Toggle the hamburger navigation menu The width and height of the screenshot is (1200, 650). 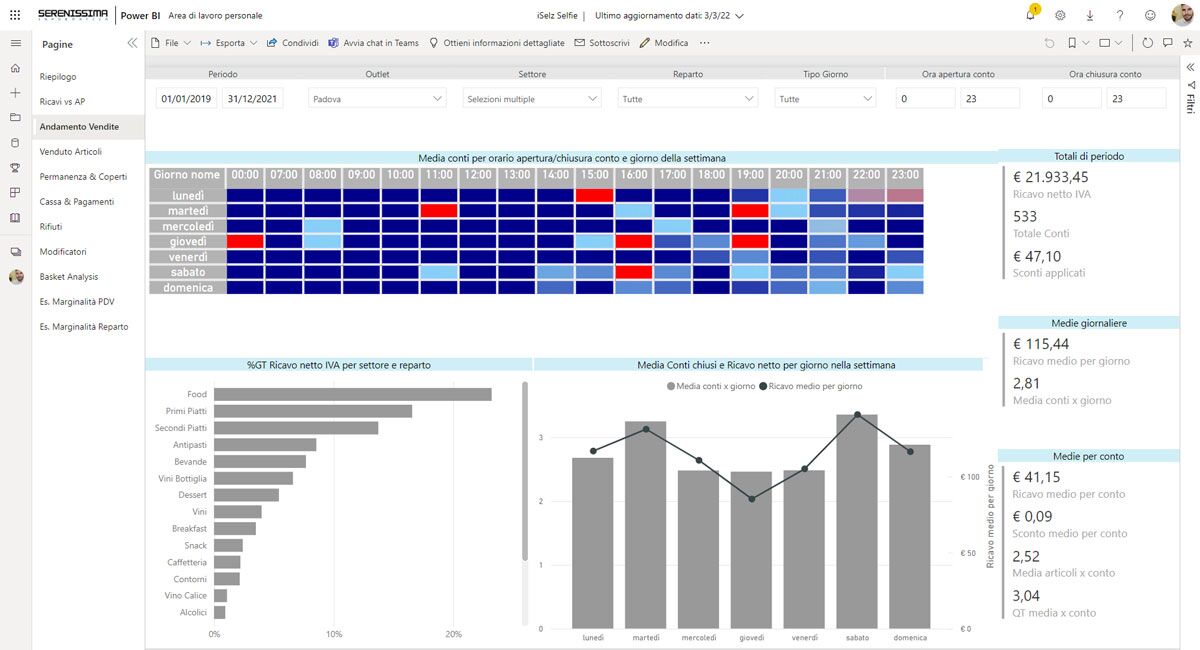(15, 43)
